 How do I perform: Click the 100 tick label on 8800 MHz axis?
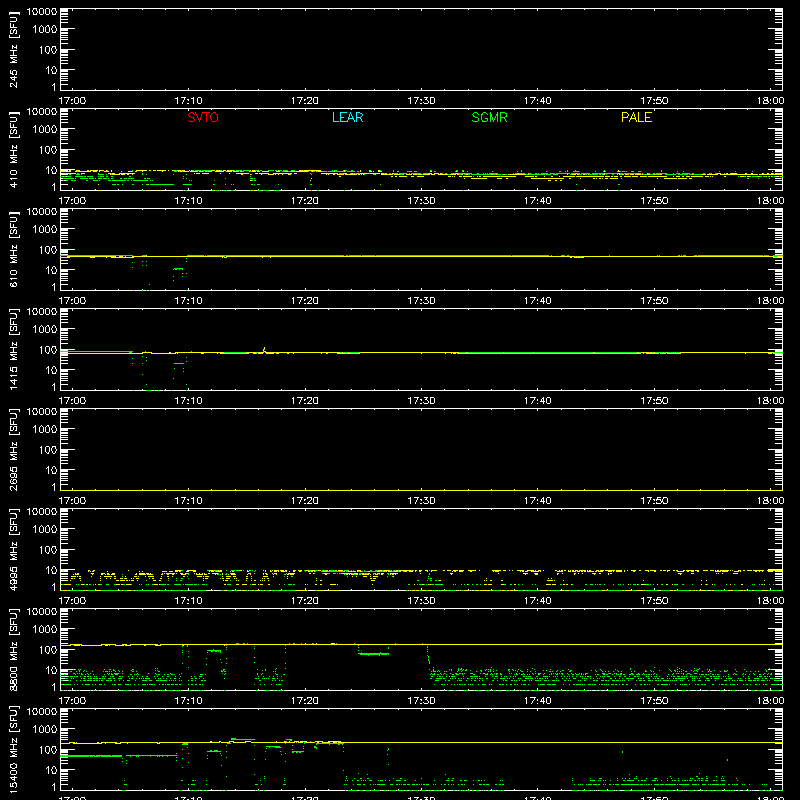pos(48,650)
